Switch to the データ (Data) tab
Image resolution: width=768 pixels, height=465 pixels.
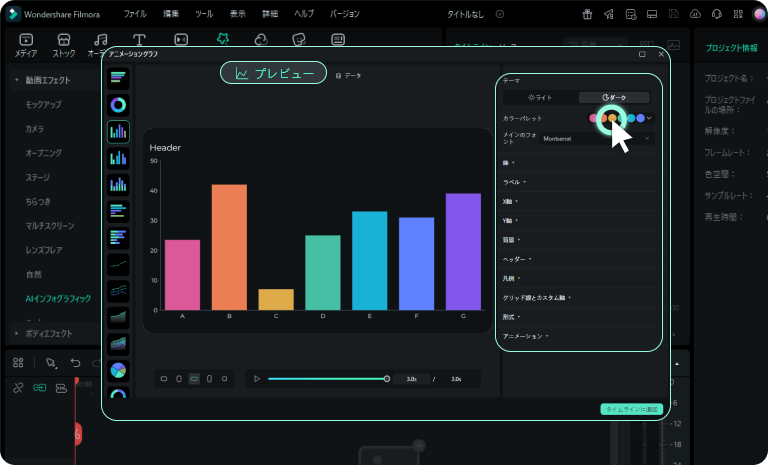pyautogui.click(x=349, y=75)
